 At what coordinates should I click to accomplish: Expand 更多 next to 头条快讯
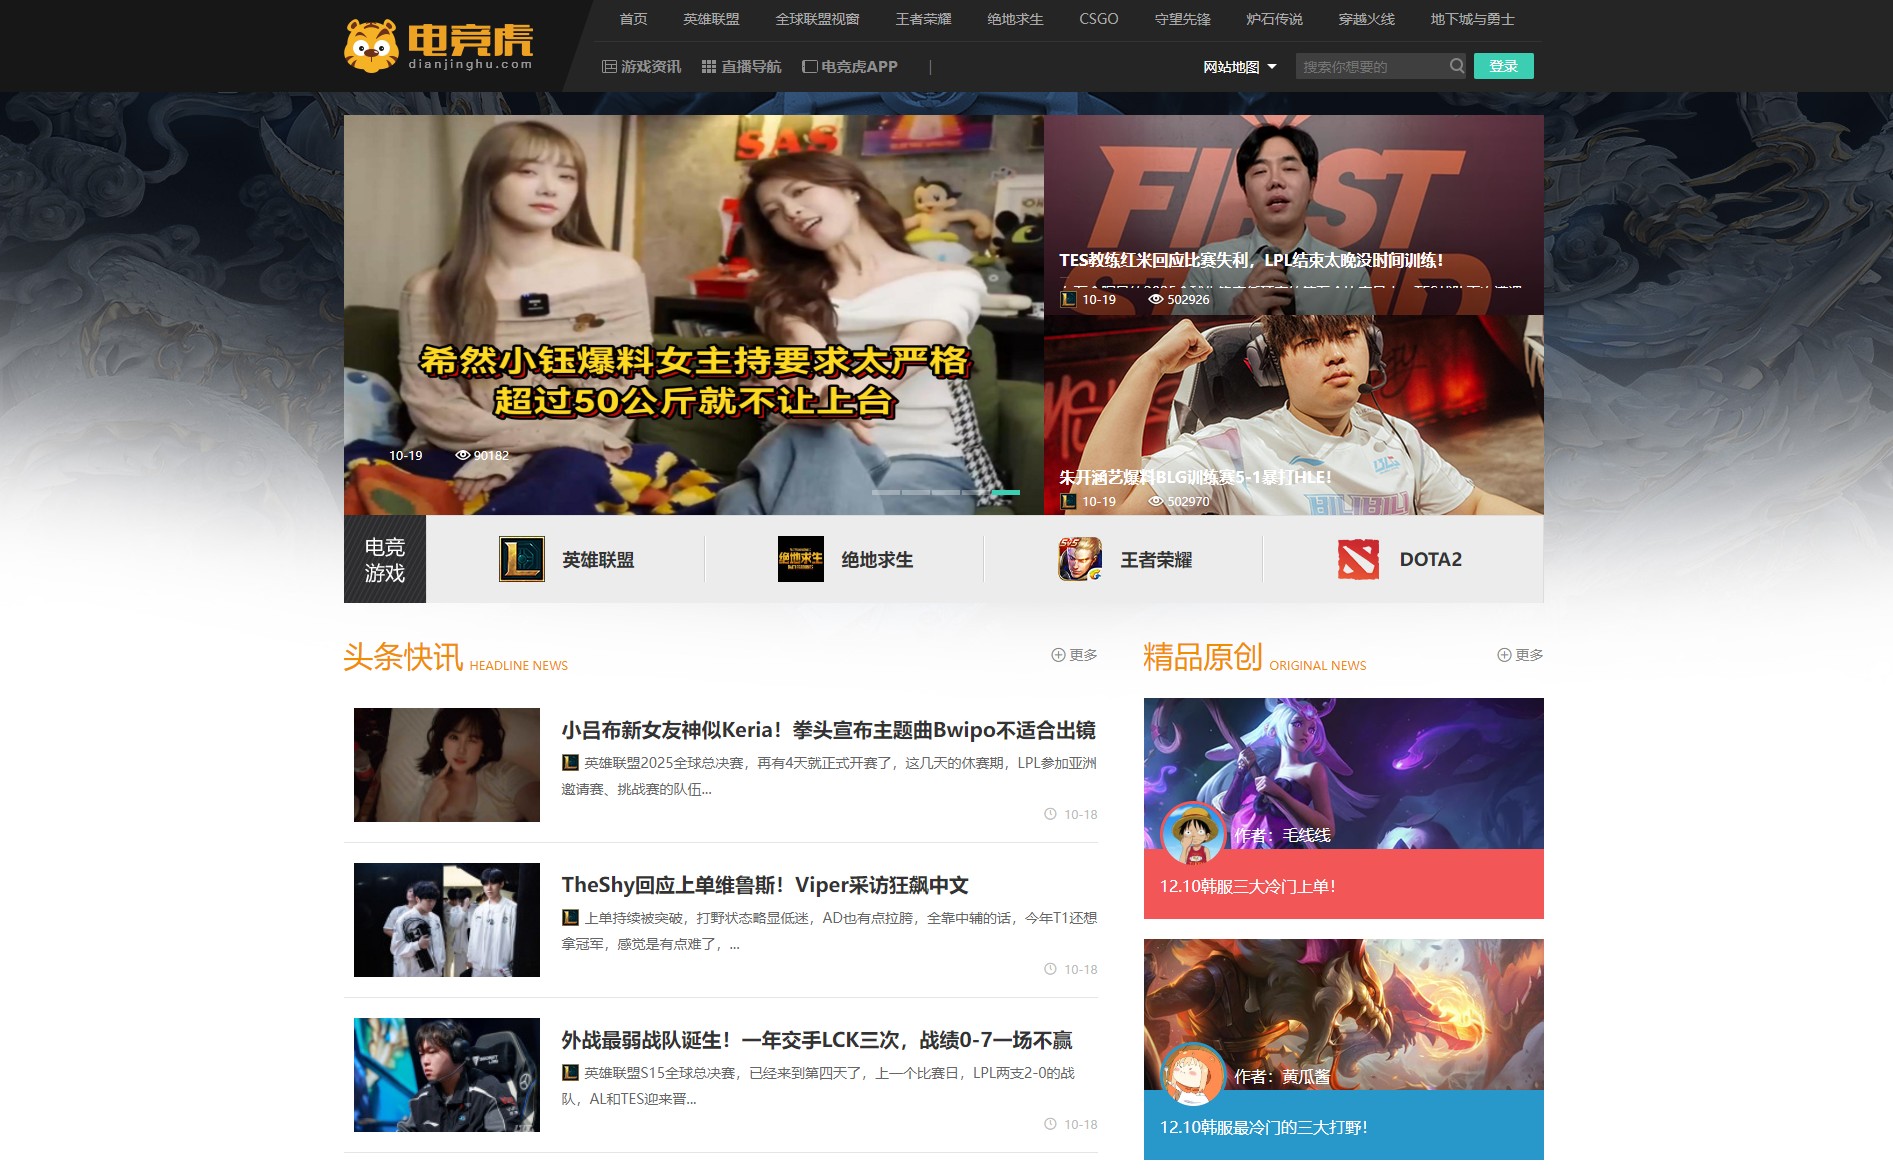pos(1074,655)
